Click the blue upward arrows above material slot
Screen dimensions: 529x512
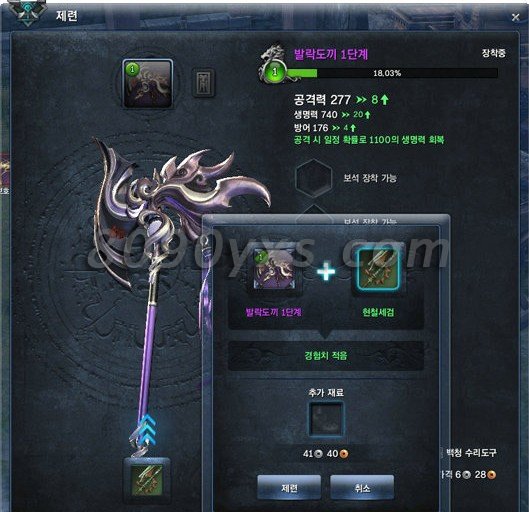pyautogui.click(x=147, y=429)
